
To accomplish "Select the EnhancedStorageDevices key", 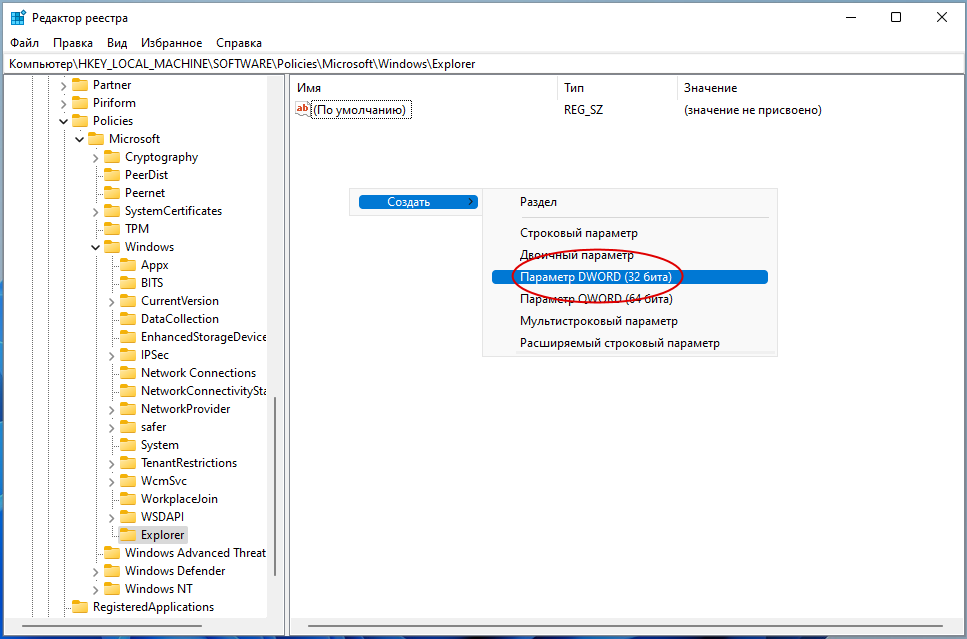I will 204,337.
